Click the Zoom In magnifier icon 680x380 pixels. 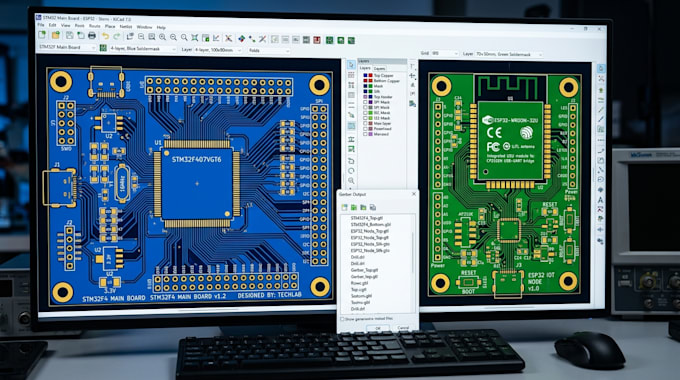(x=162, y=37)
